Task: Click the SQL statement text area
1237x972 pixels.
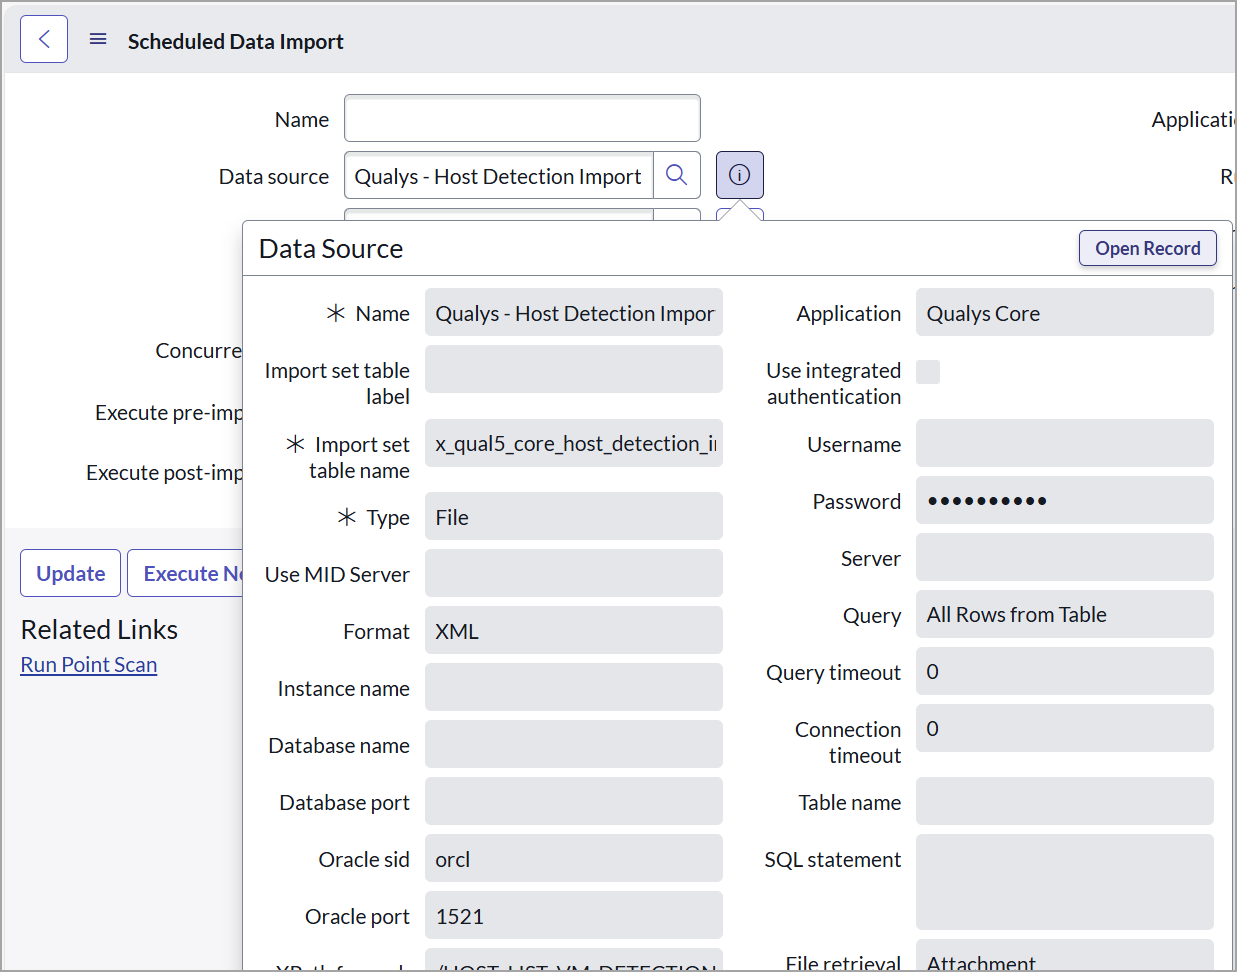Action: click(x=1064, y=882)
